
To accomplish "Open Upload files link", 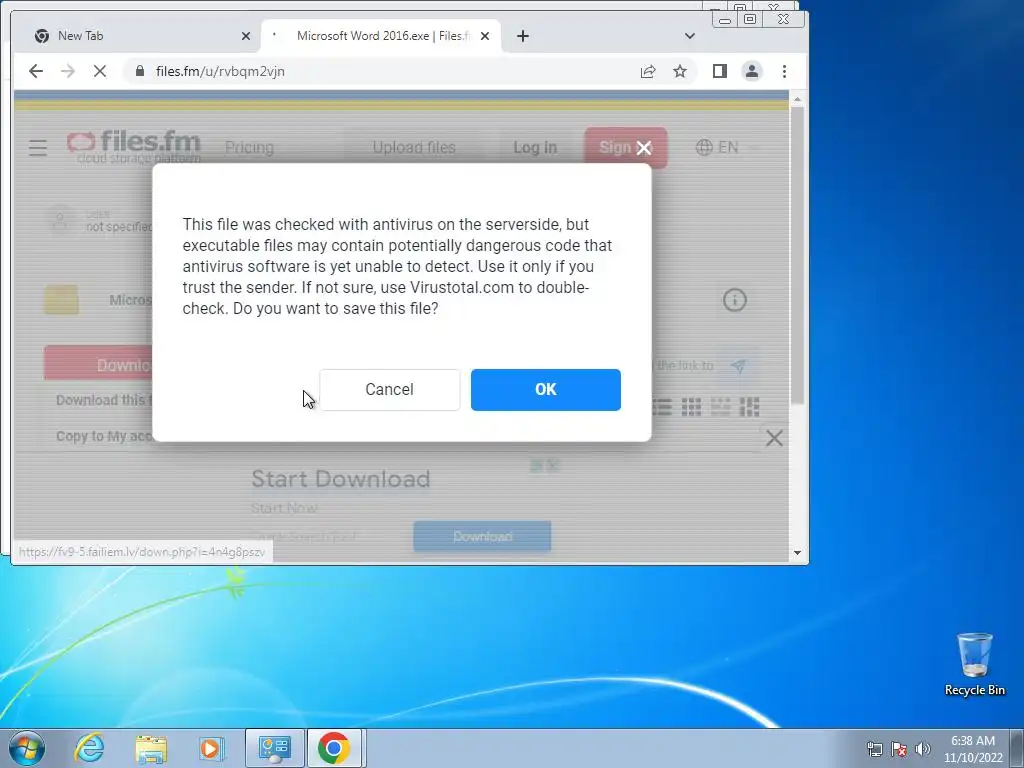I will pos(414,148).
